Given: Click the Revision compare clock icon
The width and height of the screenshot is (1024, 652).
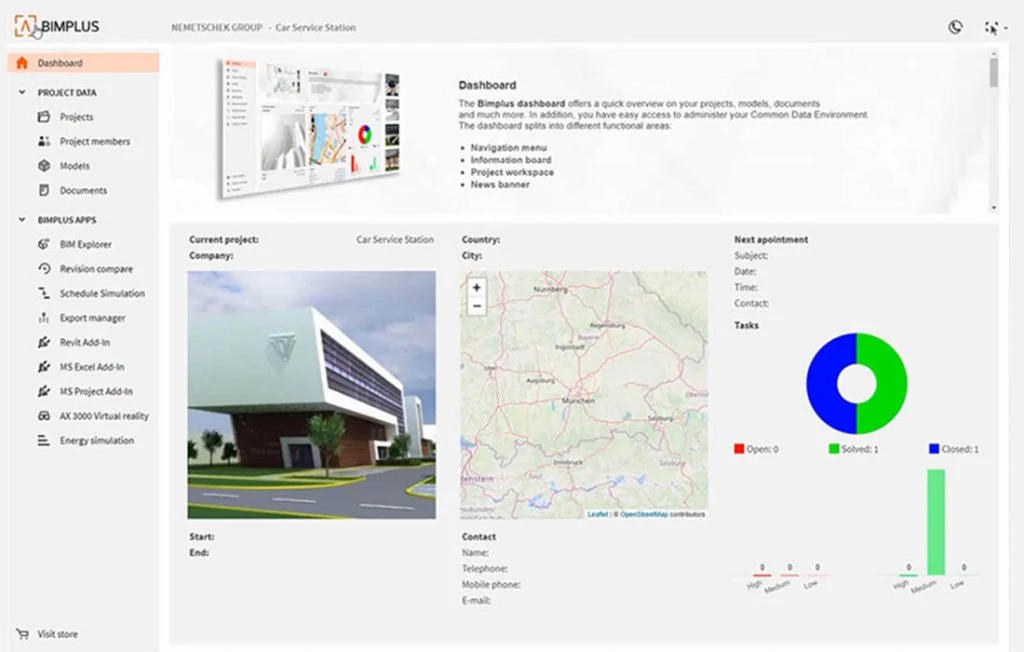Looking at the screenshot, I should [x=44, y=269].
